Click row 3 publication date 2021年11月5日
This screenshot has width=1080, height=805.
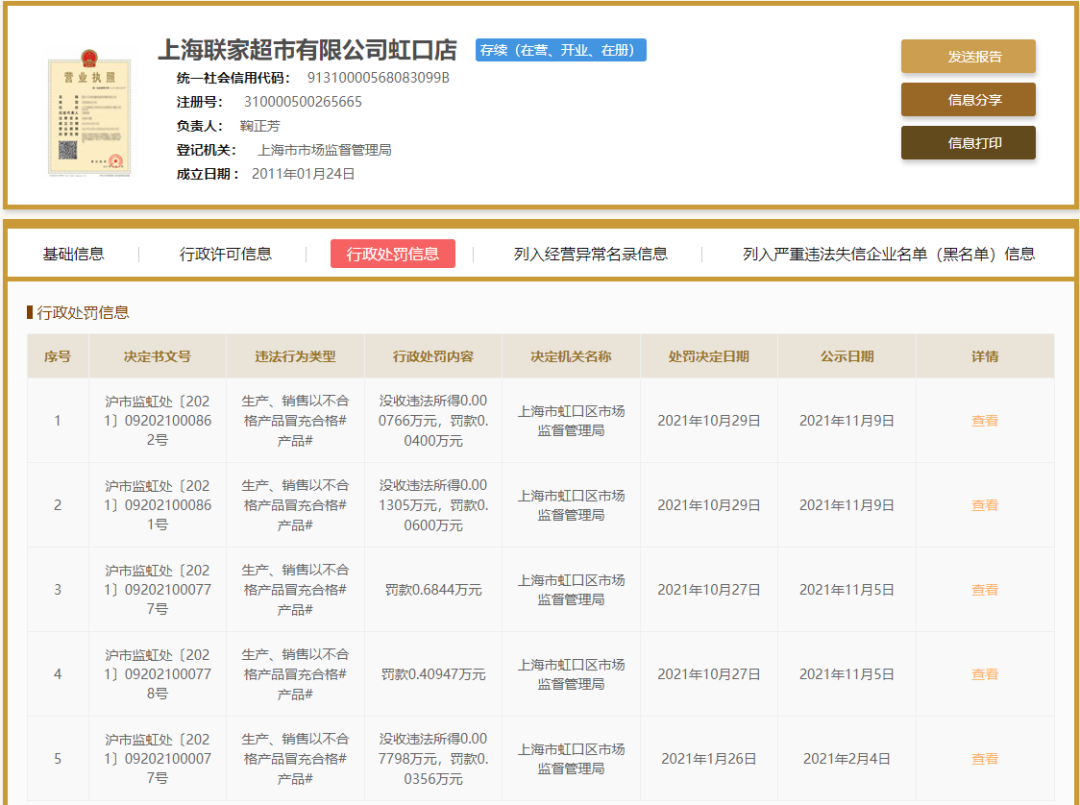tap(847, 590)
